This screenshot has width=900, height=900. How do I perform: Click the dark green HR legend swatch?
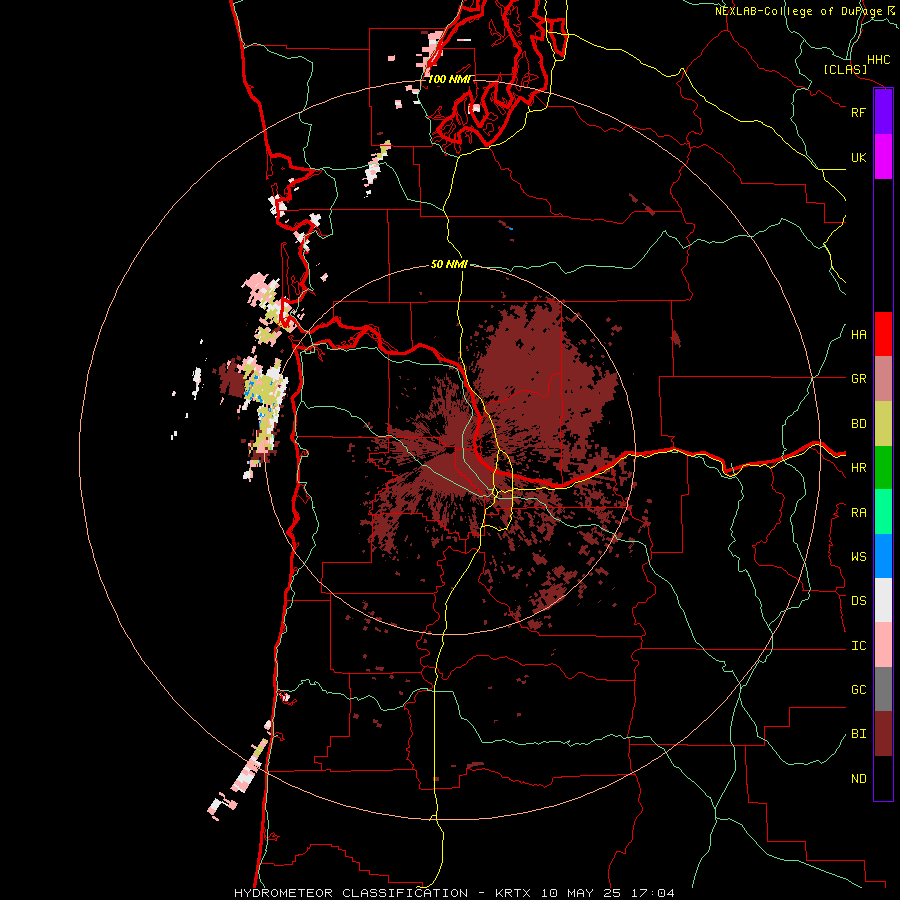[883, 468]
